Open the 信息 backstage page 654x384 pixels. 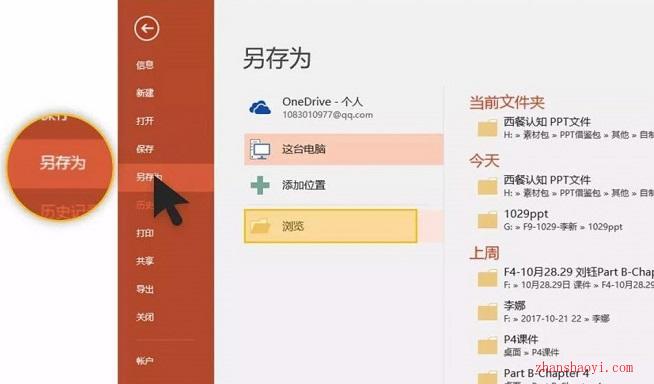(x=145, y=65)
